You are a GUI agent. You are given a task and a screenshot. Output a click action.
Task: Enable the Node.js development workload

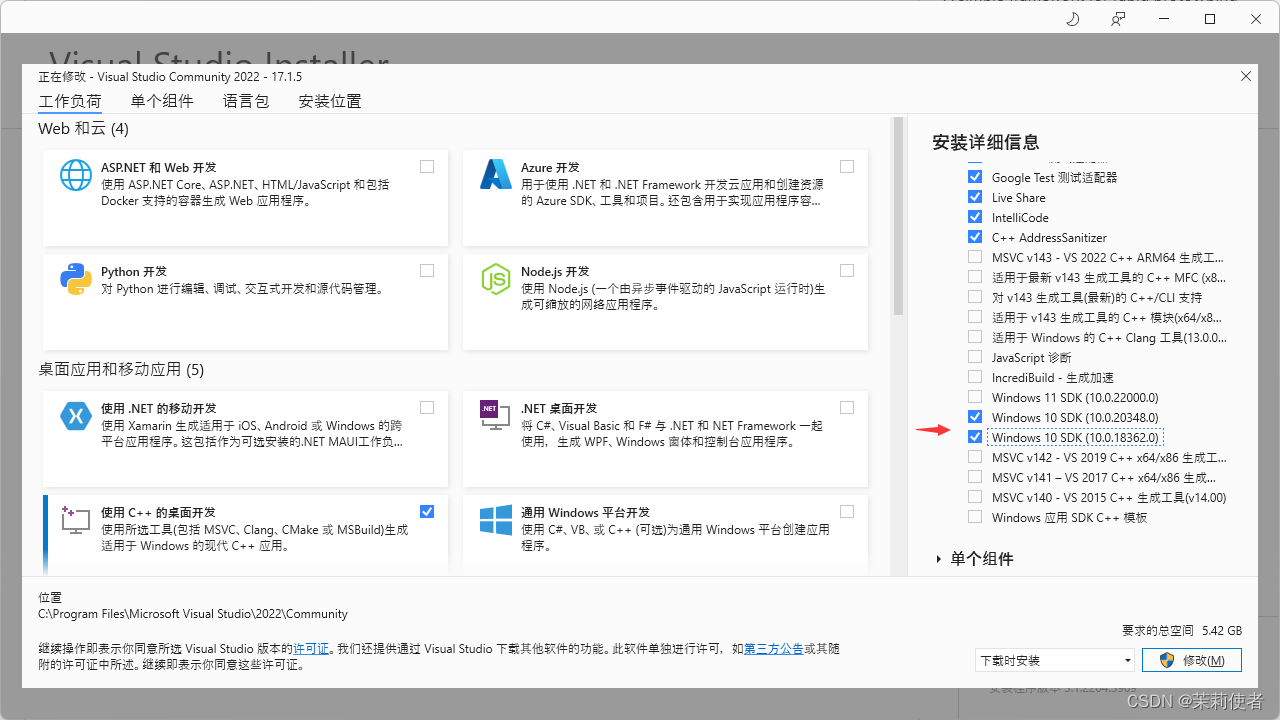[x=847, y=270]
